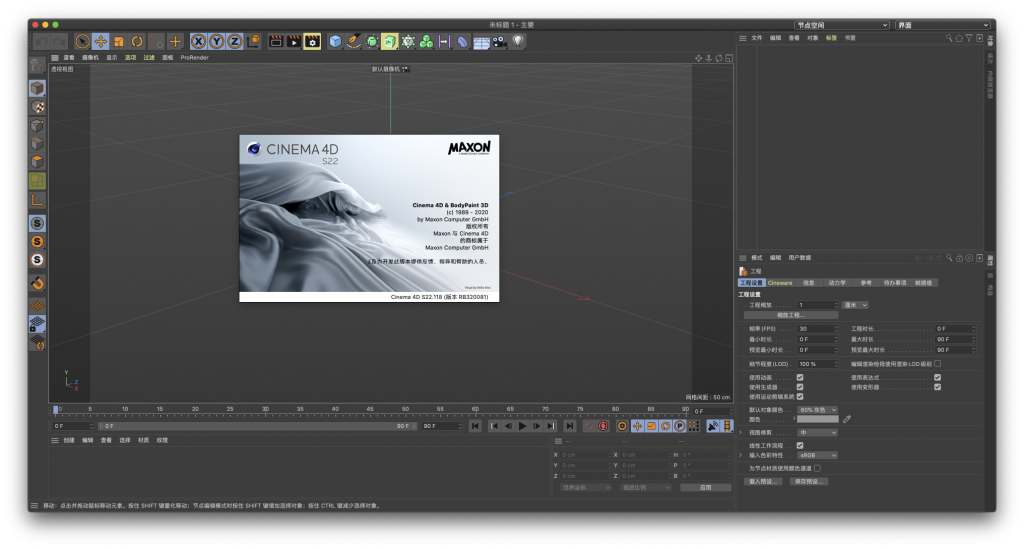Viewport: 1024px width, 549px height.
Task: Click the 载入预设 button
Action: pos(763,482)
